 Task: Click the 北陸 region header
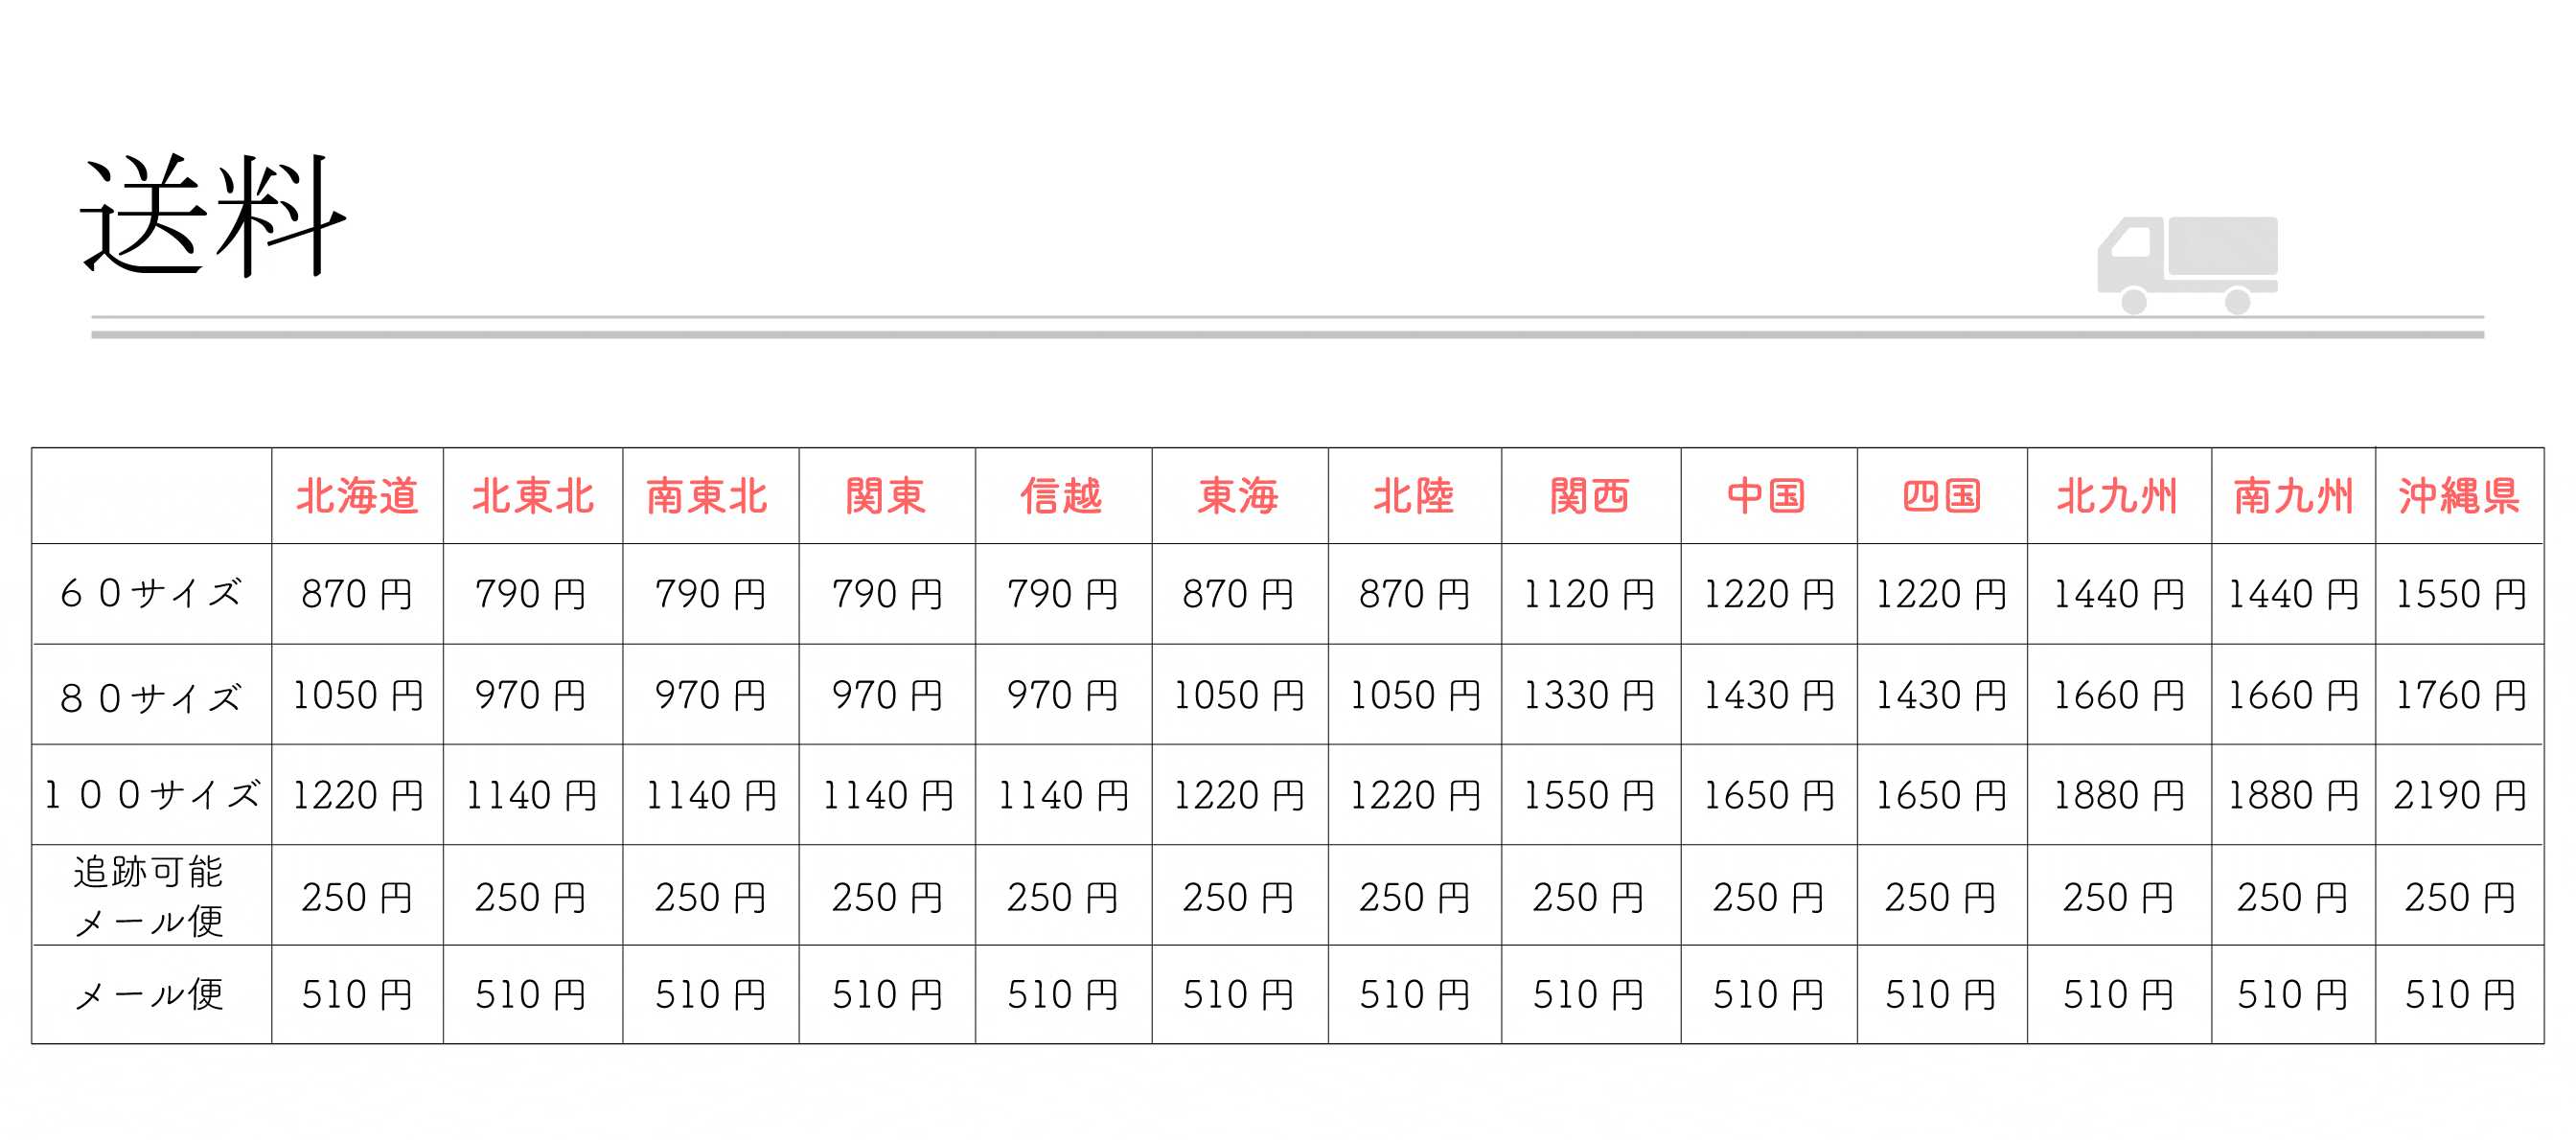(x=1414, y=497)
